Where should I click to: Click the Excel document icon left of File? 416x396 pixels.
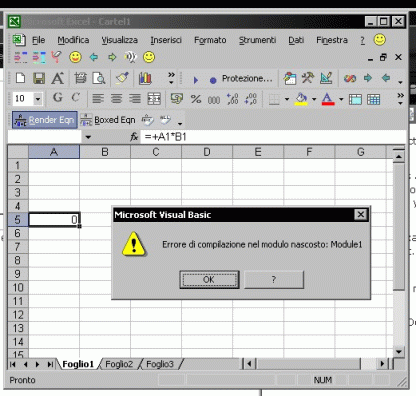(x=19, y=40)
